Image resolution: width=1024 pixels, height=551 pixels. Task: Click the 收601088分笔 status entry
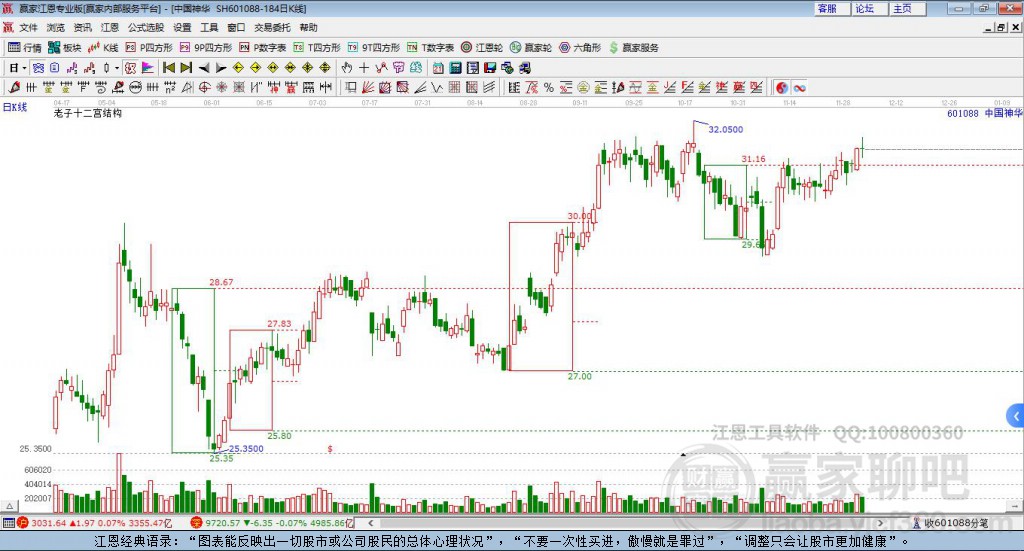pos(950,523)
